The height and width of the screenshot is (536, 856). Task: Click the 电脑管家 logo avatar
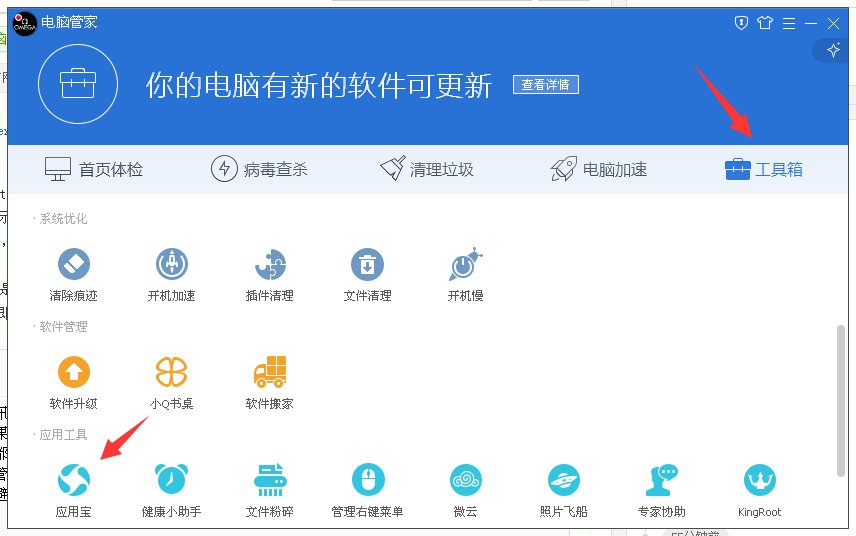pyautogui.click(x=25, y=23)
